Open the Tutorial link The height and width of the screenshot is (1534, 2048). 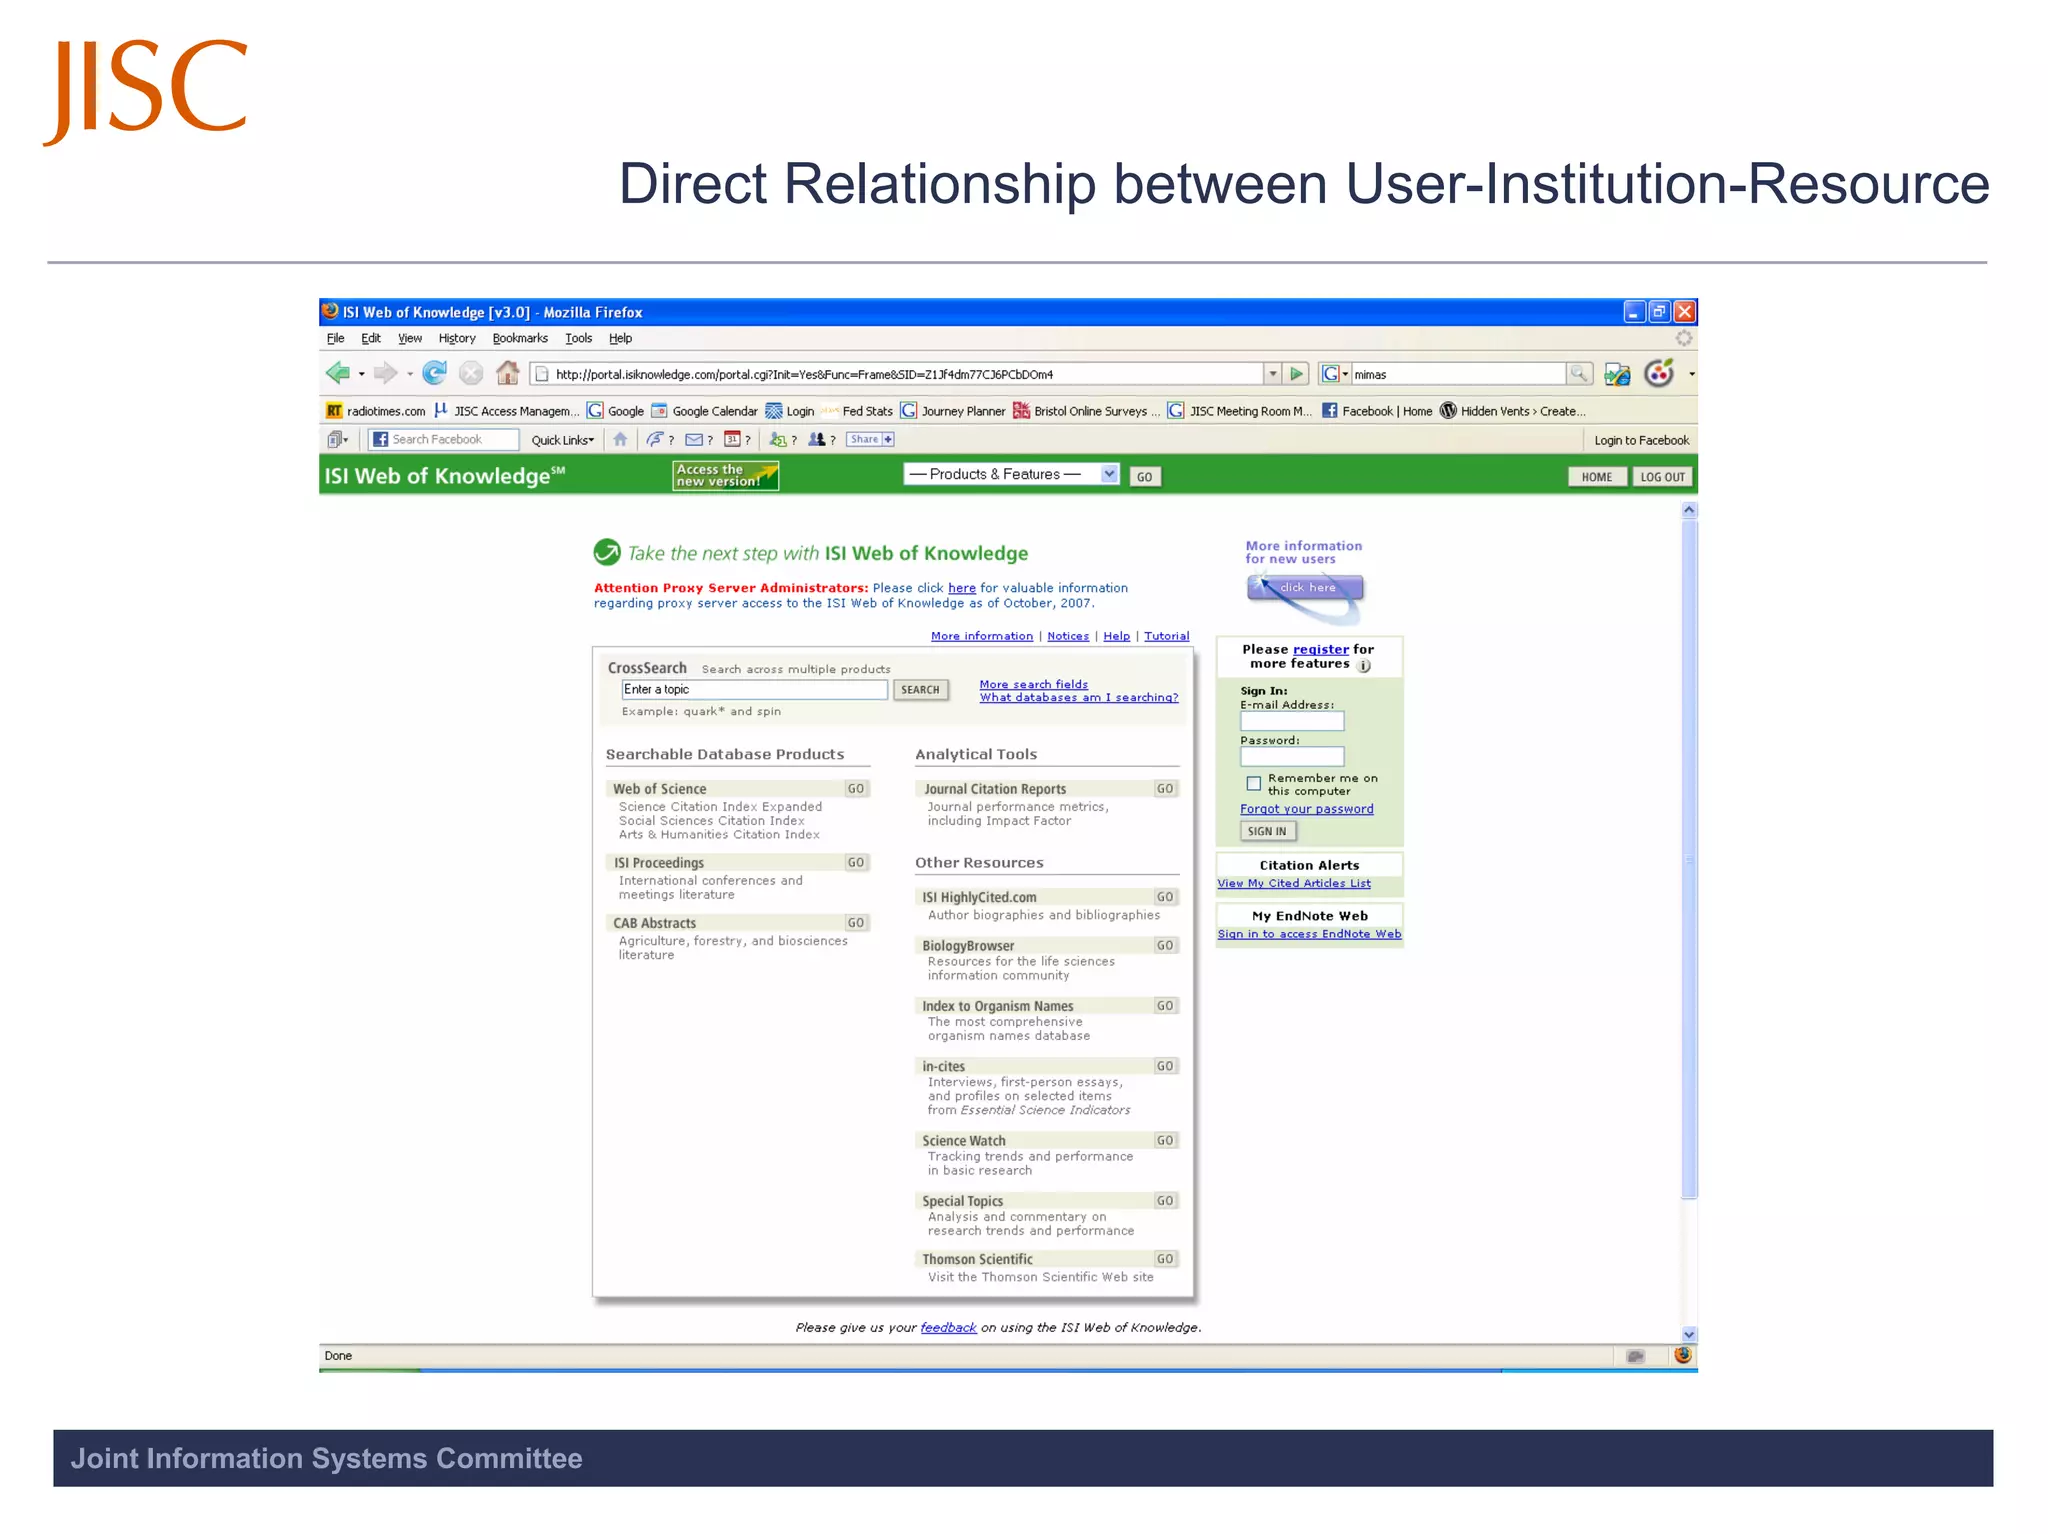[x=1166, y=636]
